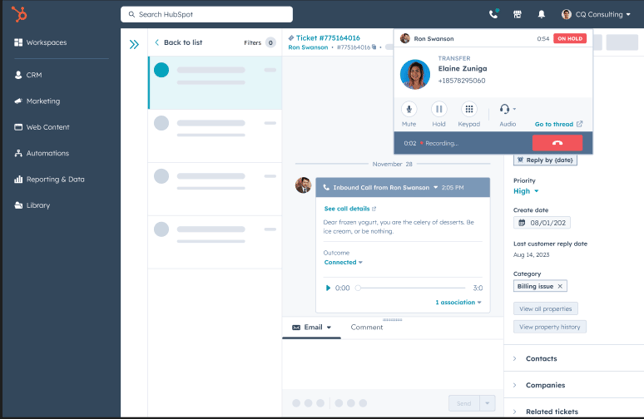
Task: Click View all properties button
Action: (x=545, y=309)
